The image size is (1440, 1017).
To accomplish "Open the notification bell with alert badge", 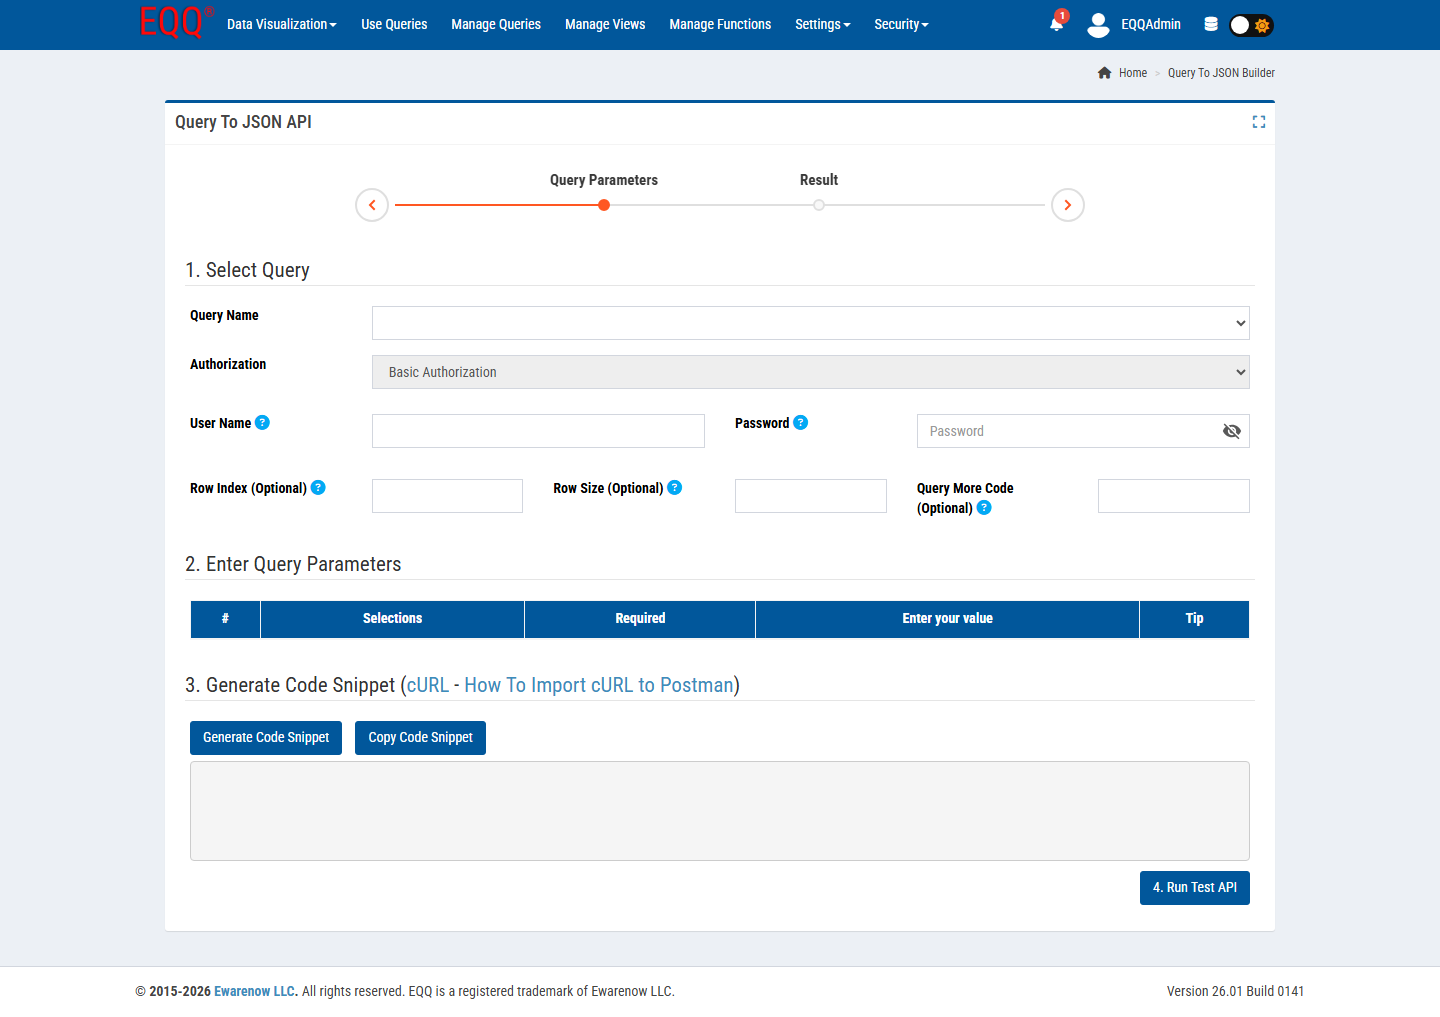I will pyautogui.click(x=1056, y=24).
